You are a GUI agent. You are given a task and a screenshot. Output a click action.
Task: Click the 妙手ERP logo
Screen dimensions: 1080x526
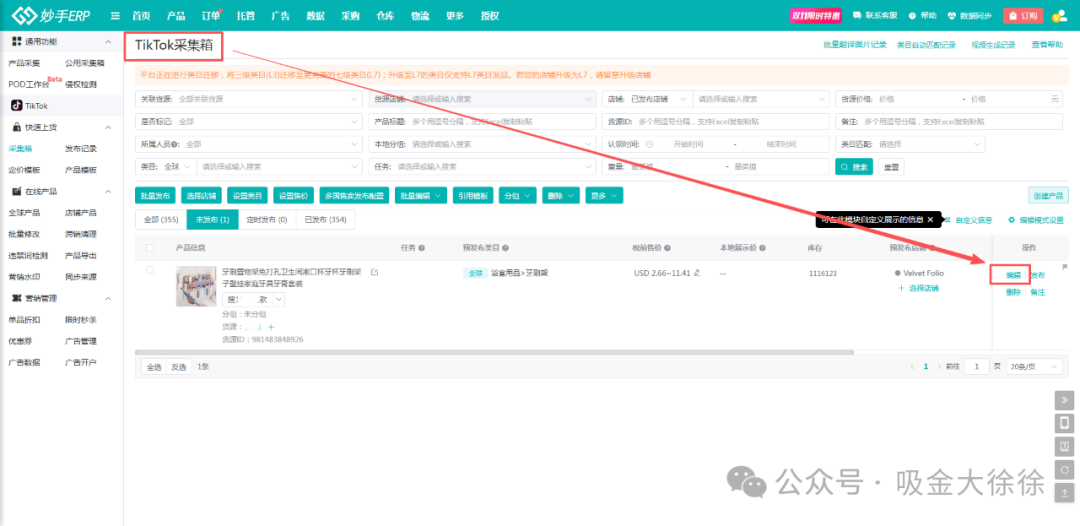click(53, 15)
